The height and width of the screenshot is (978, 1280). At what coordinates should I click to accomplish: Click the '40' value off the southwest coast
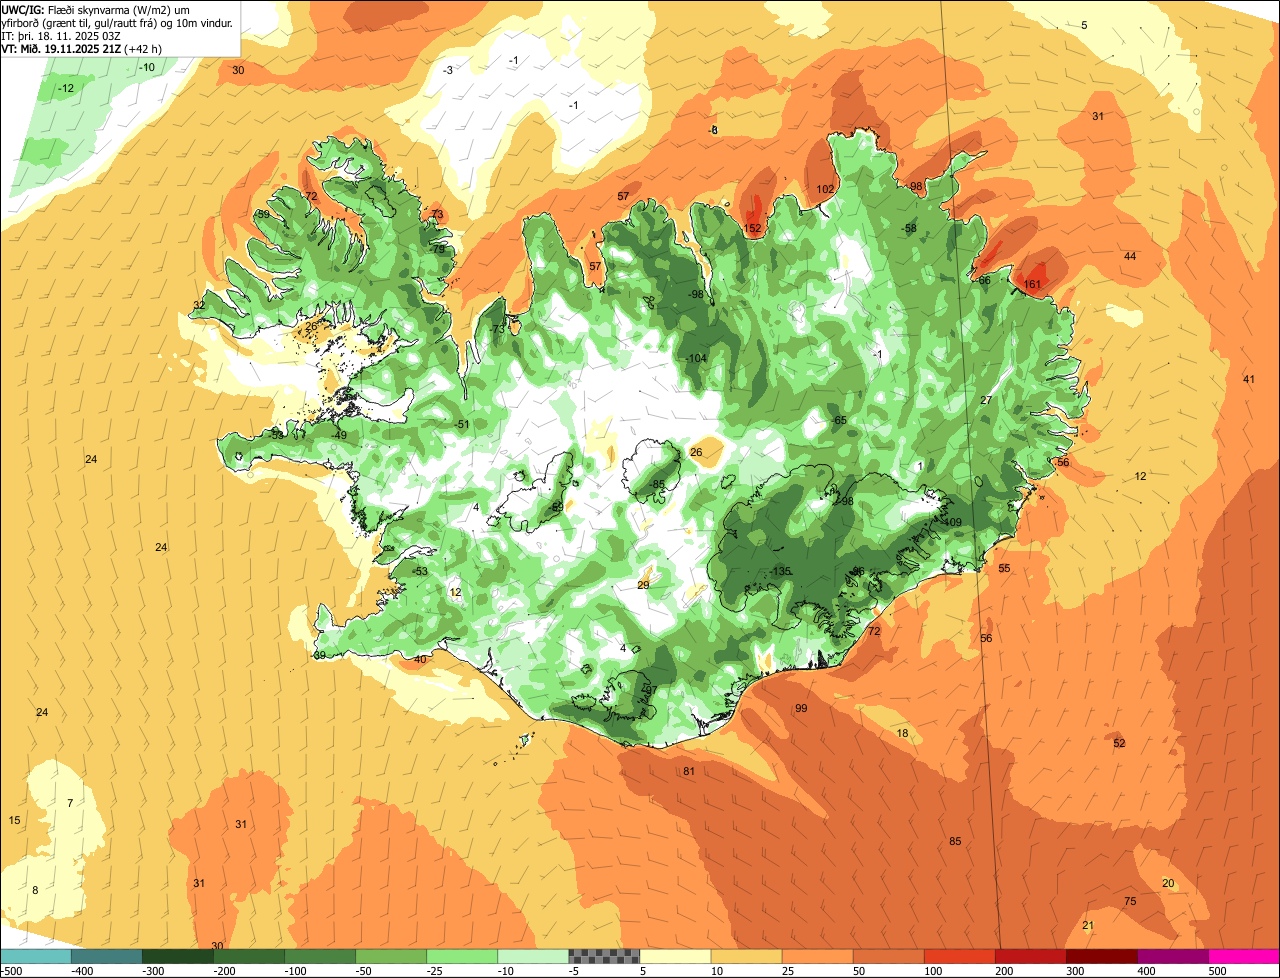[420, 659]
